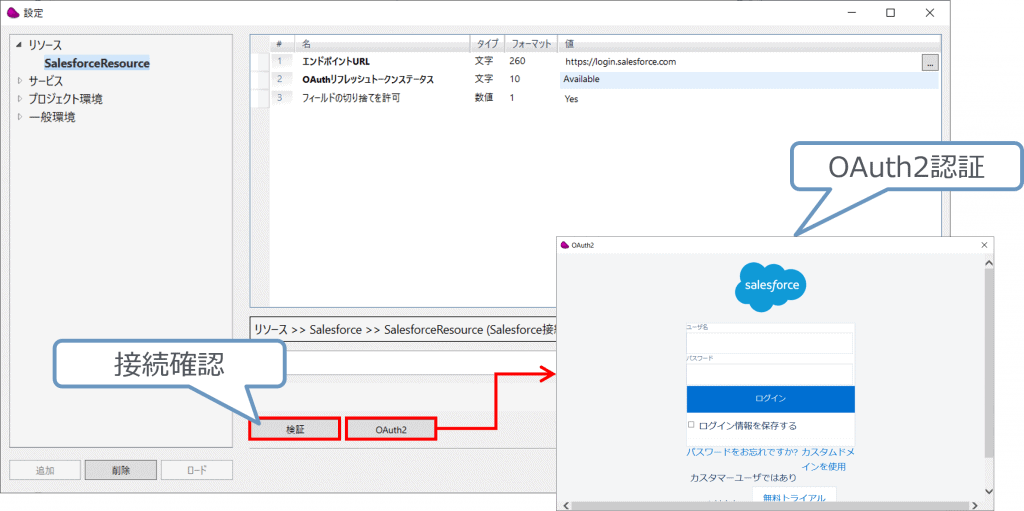Check the ログイン情報を保存する checkbox

(691, 425)
